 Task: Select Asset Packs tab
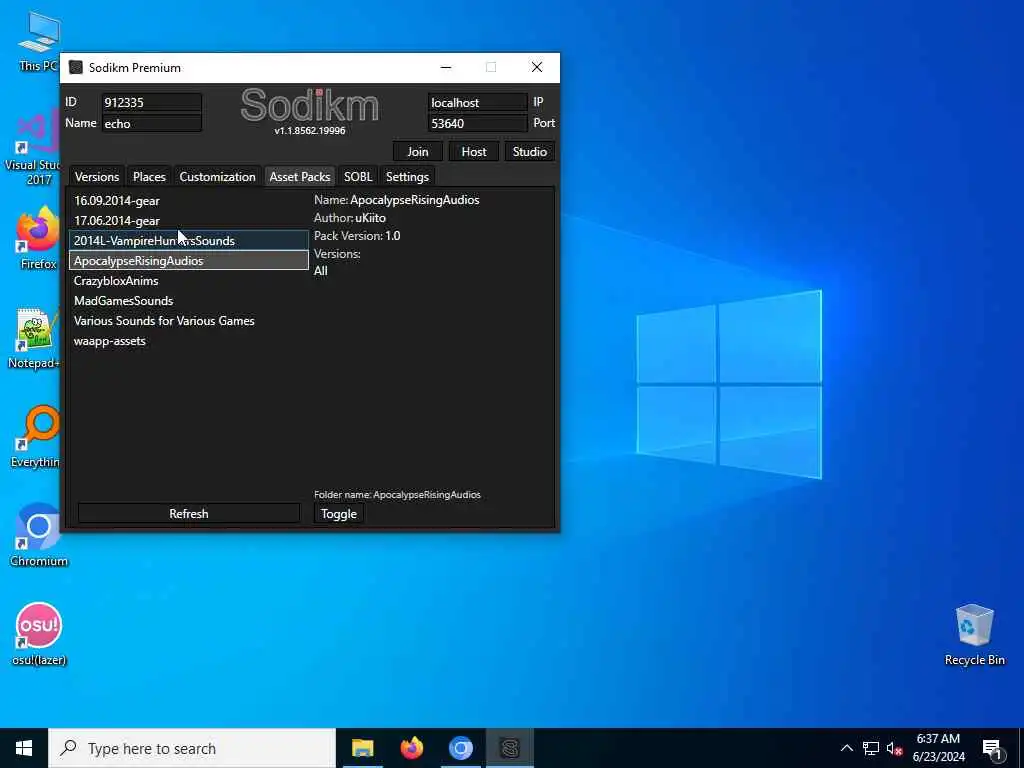(300, 176)
